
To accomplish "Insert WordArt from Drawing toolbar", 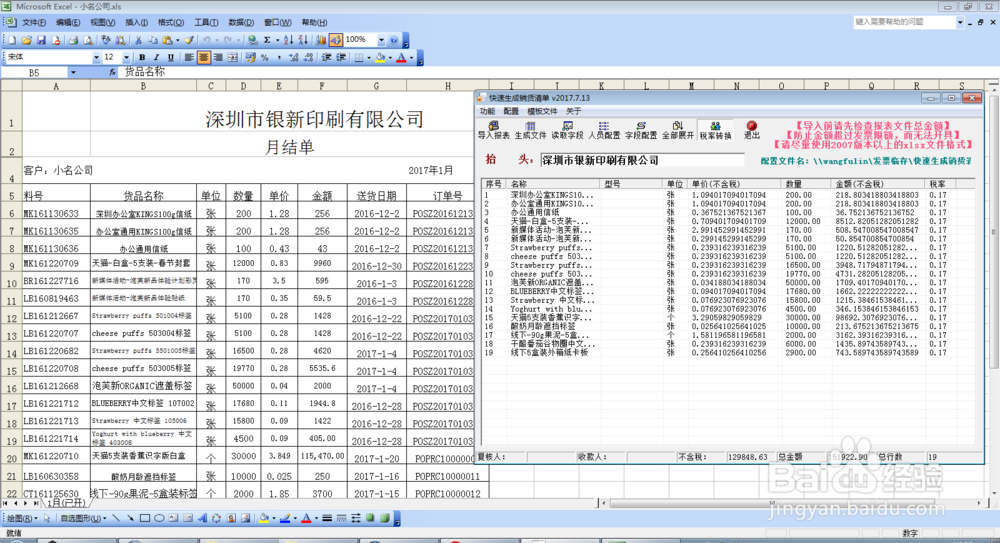I will (x=203, y=518).
